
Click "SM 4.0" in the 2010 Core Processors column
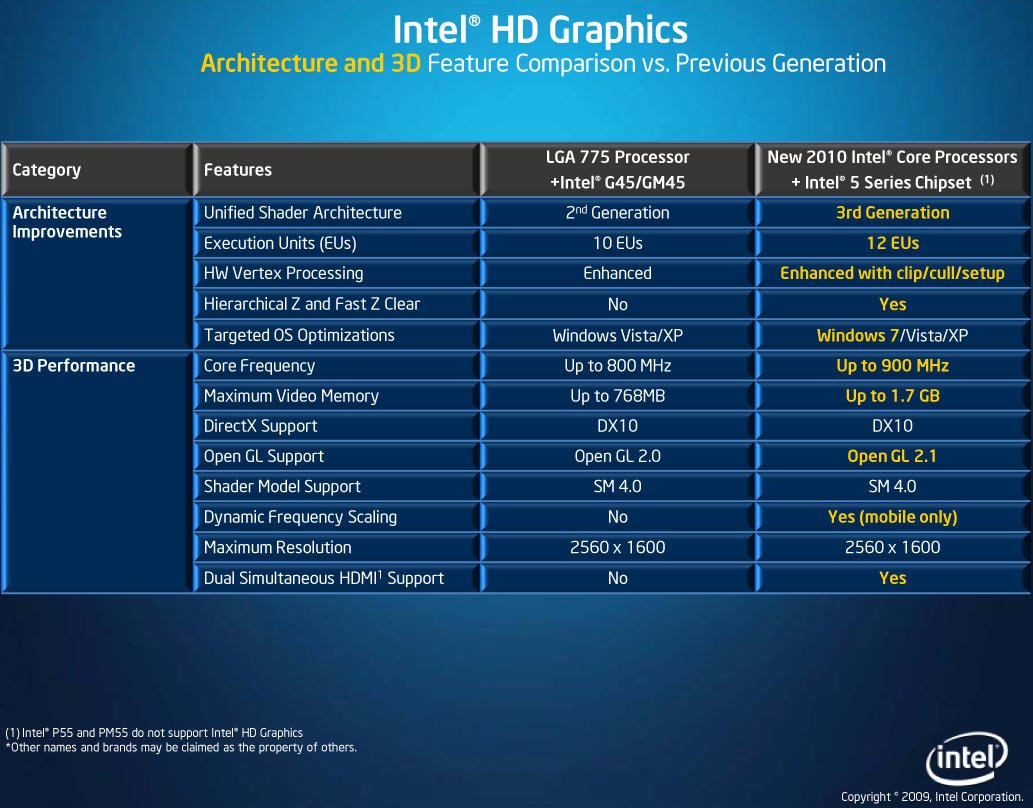click(x=892, y=486)
